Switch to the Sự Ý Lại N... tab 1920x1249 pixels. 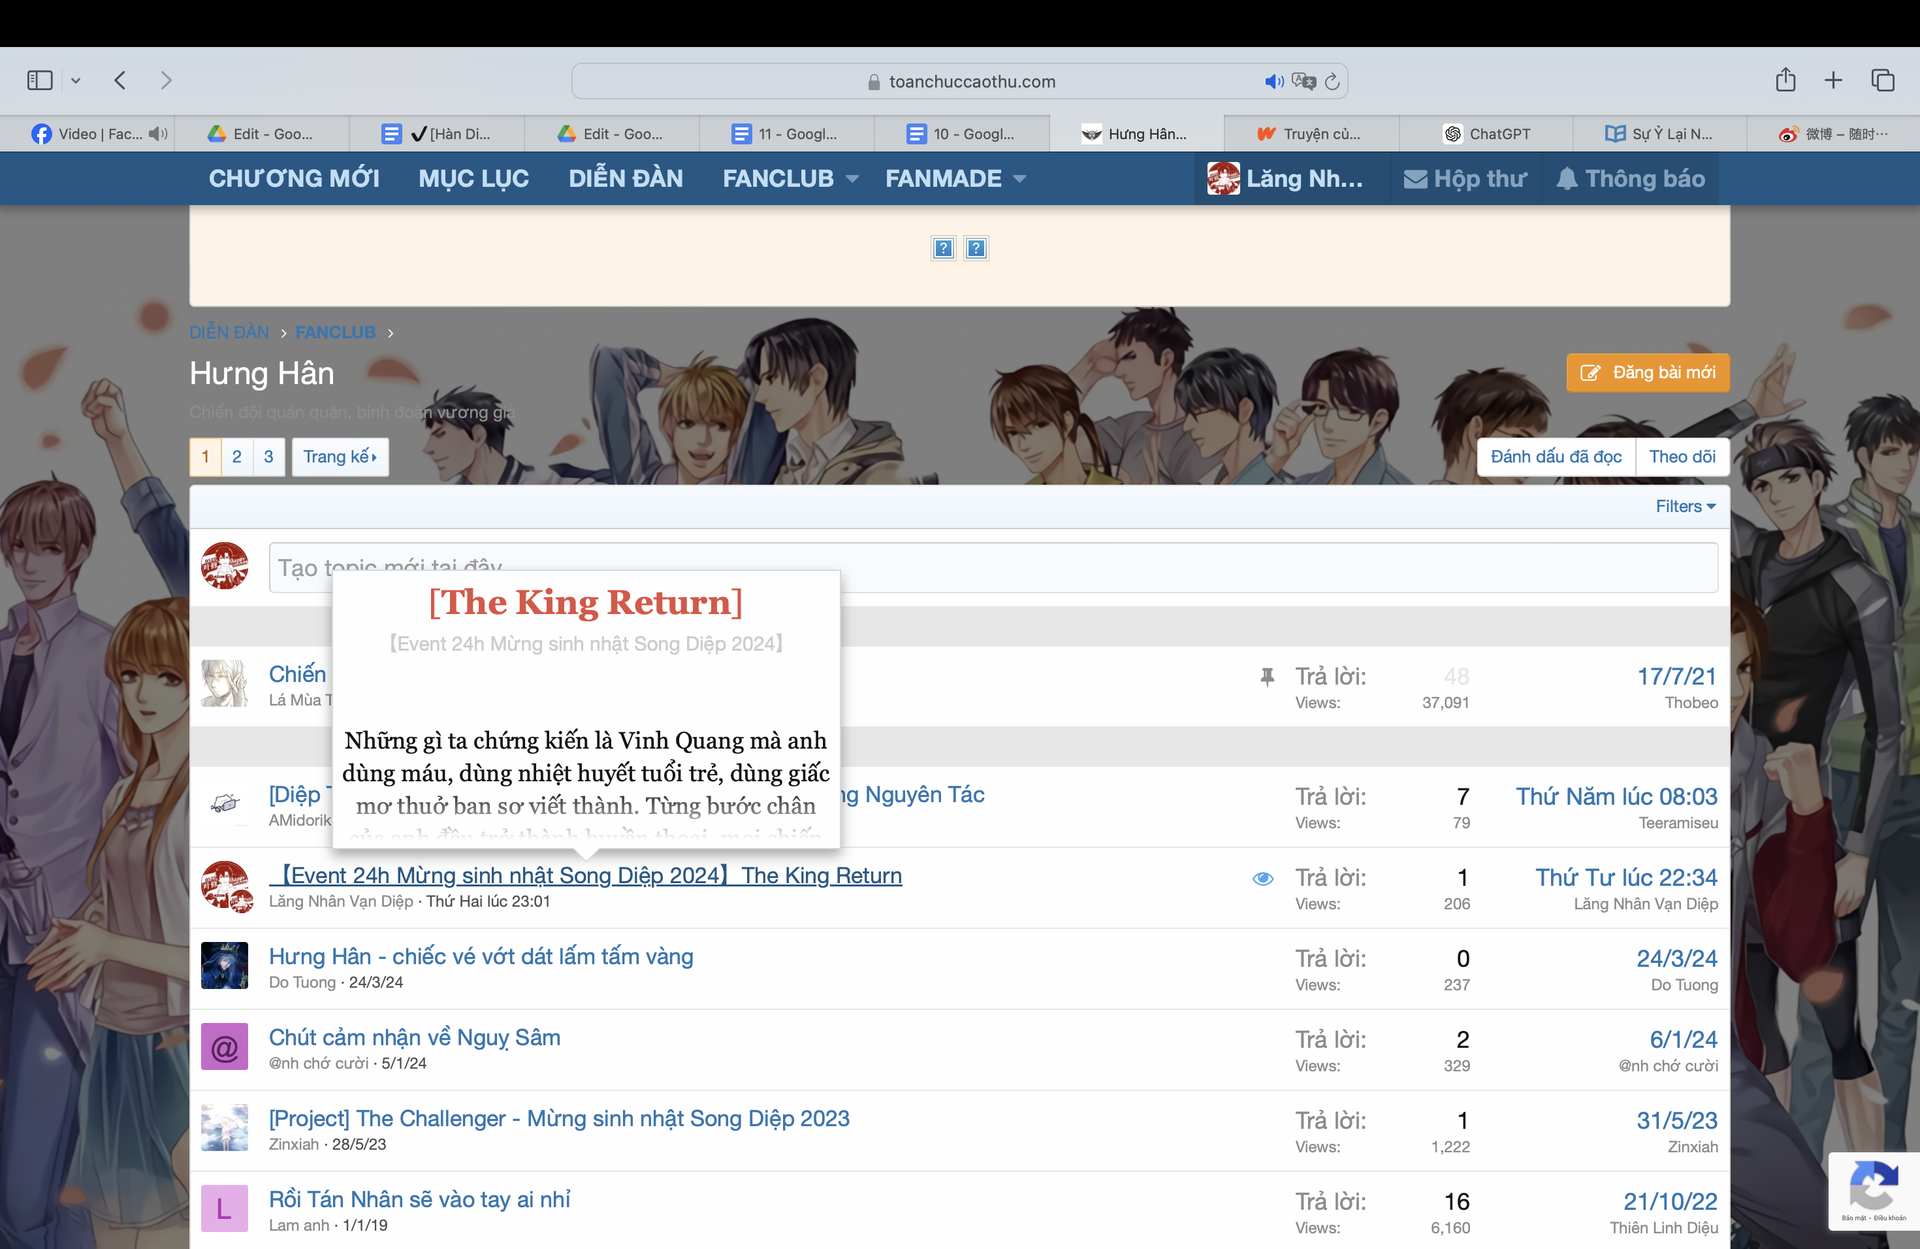1660,133
